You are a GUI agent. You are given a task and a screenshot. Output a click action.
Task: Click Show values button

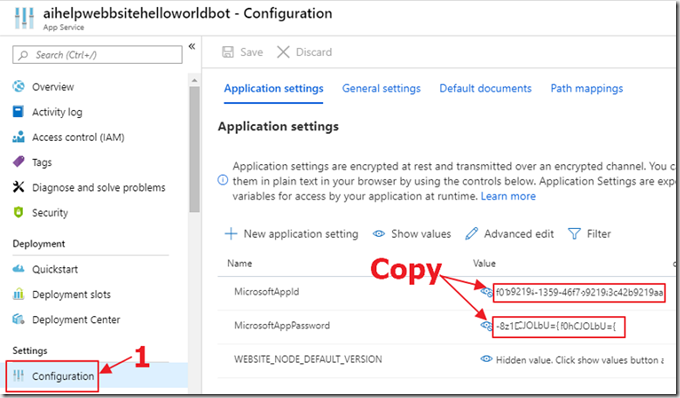[412, 234]
